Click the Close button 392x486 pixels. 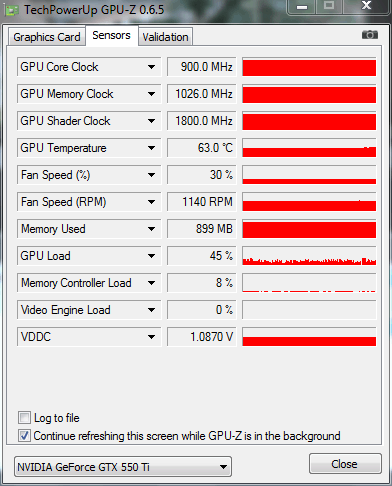(x=345, y=464)
